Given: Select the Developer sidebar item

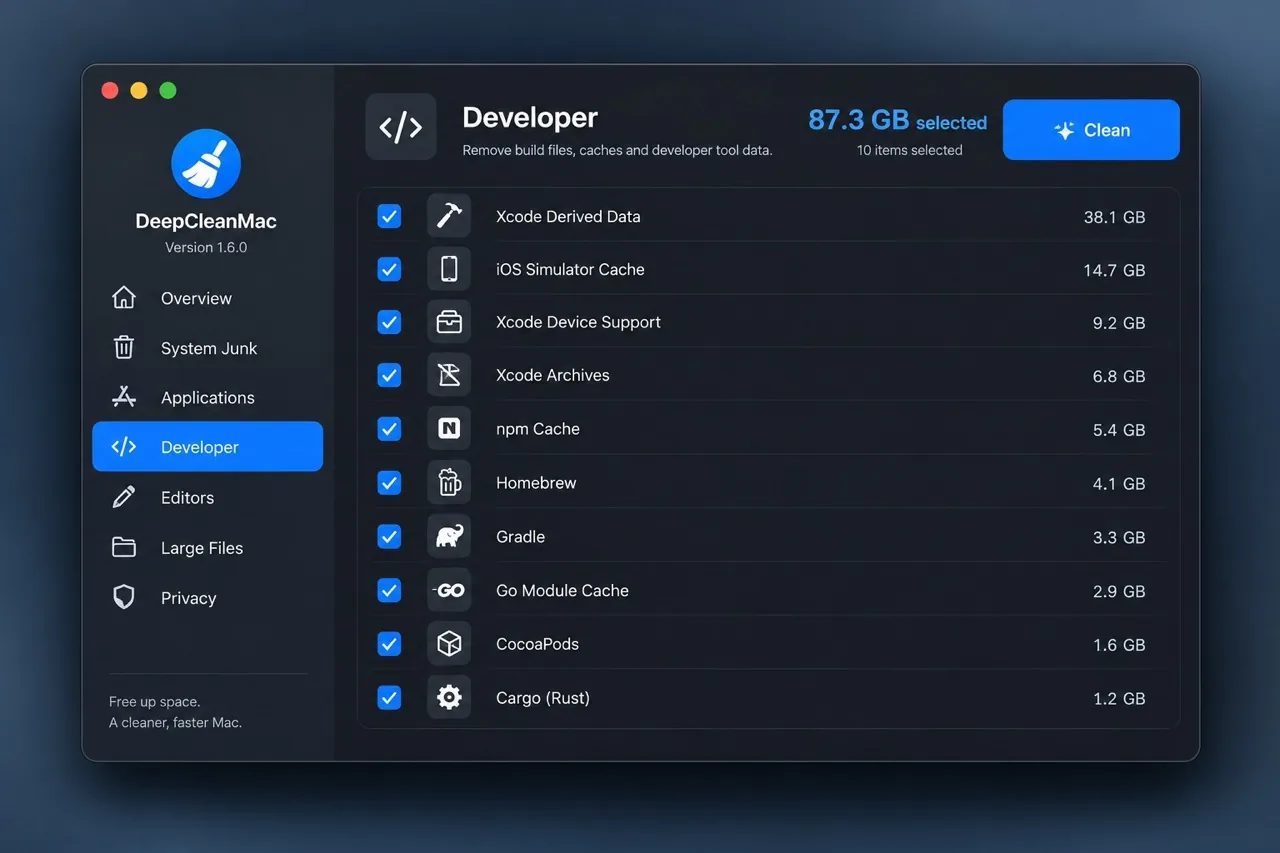Looking at the screenshot, I should [x=207, y=447].
